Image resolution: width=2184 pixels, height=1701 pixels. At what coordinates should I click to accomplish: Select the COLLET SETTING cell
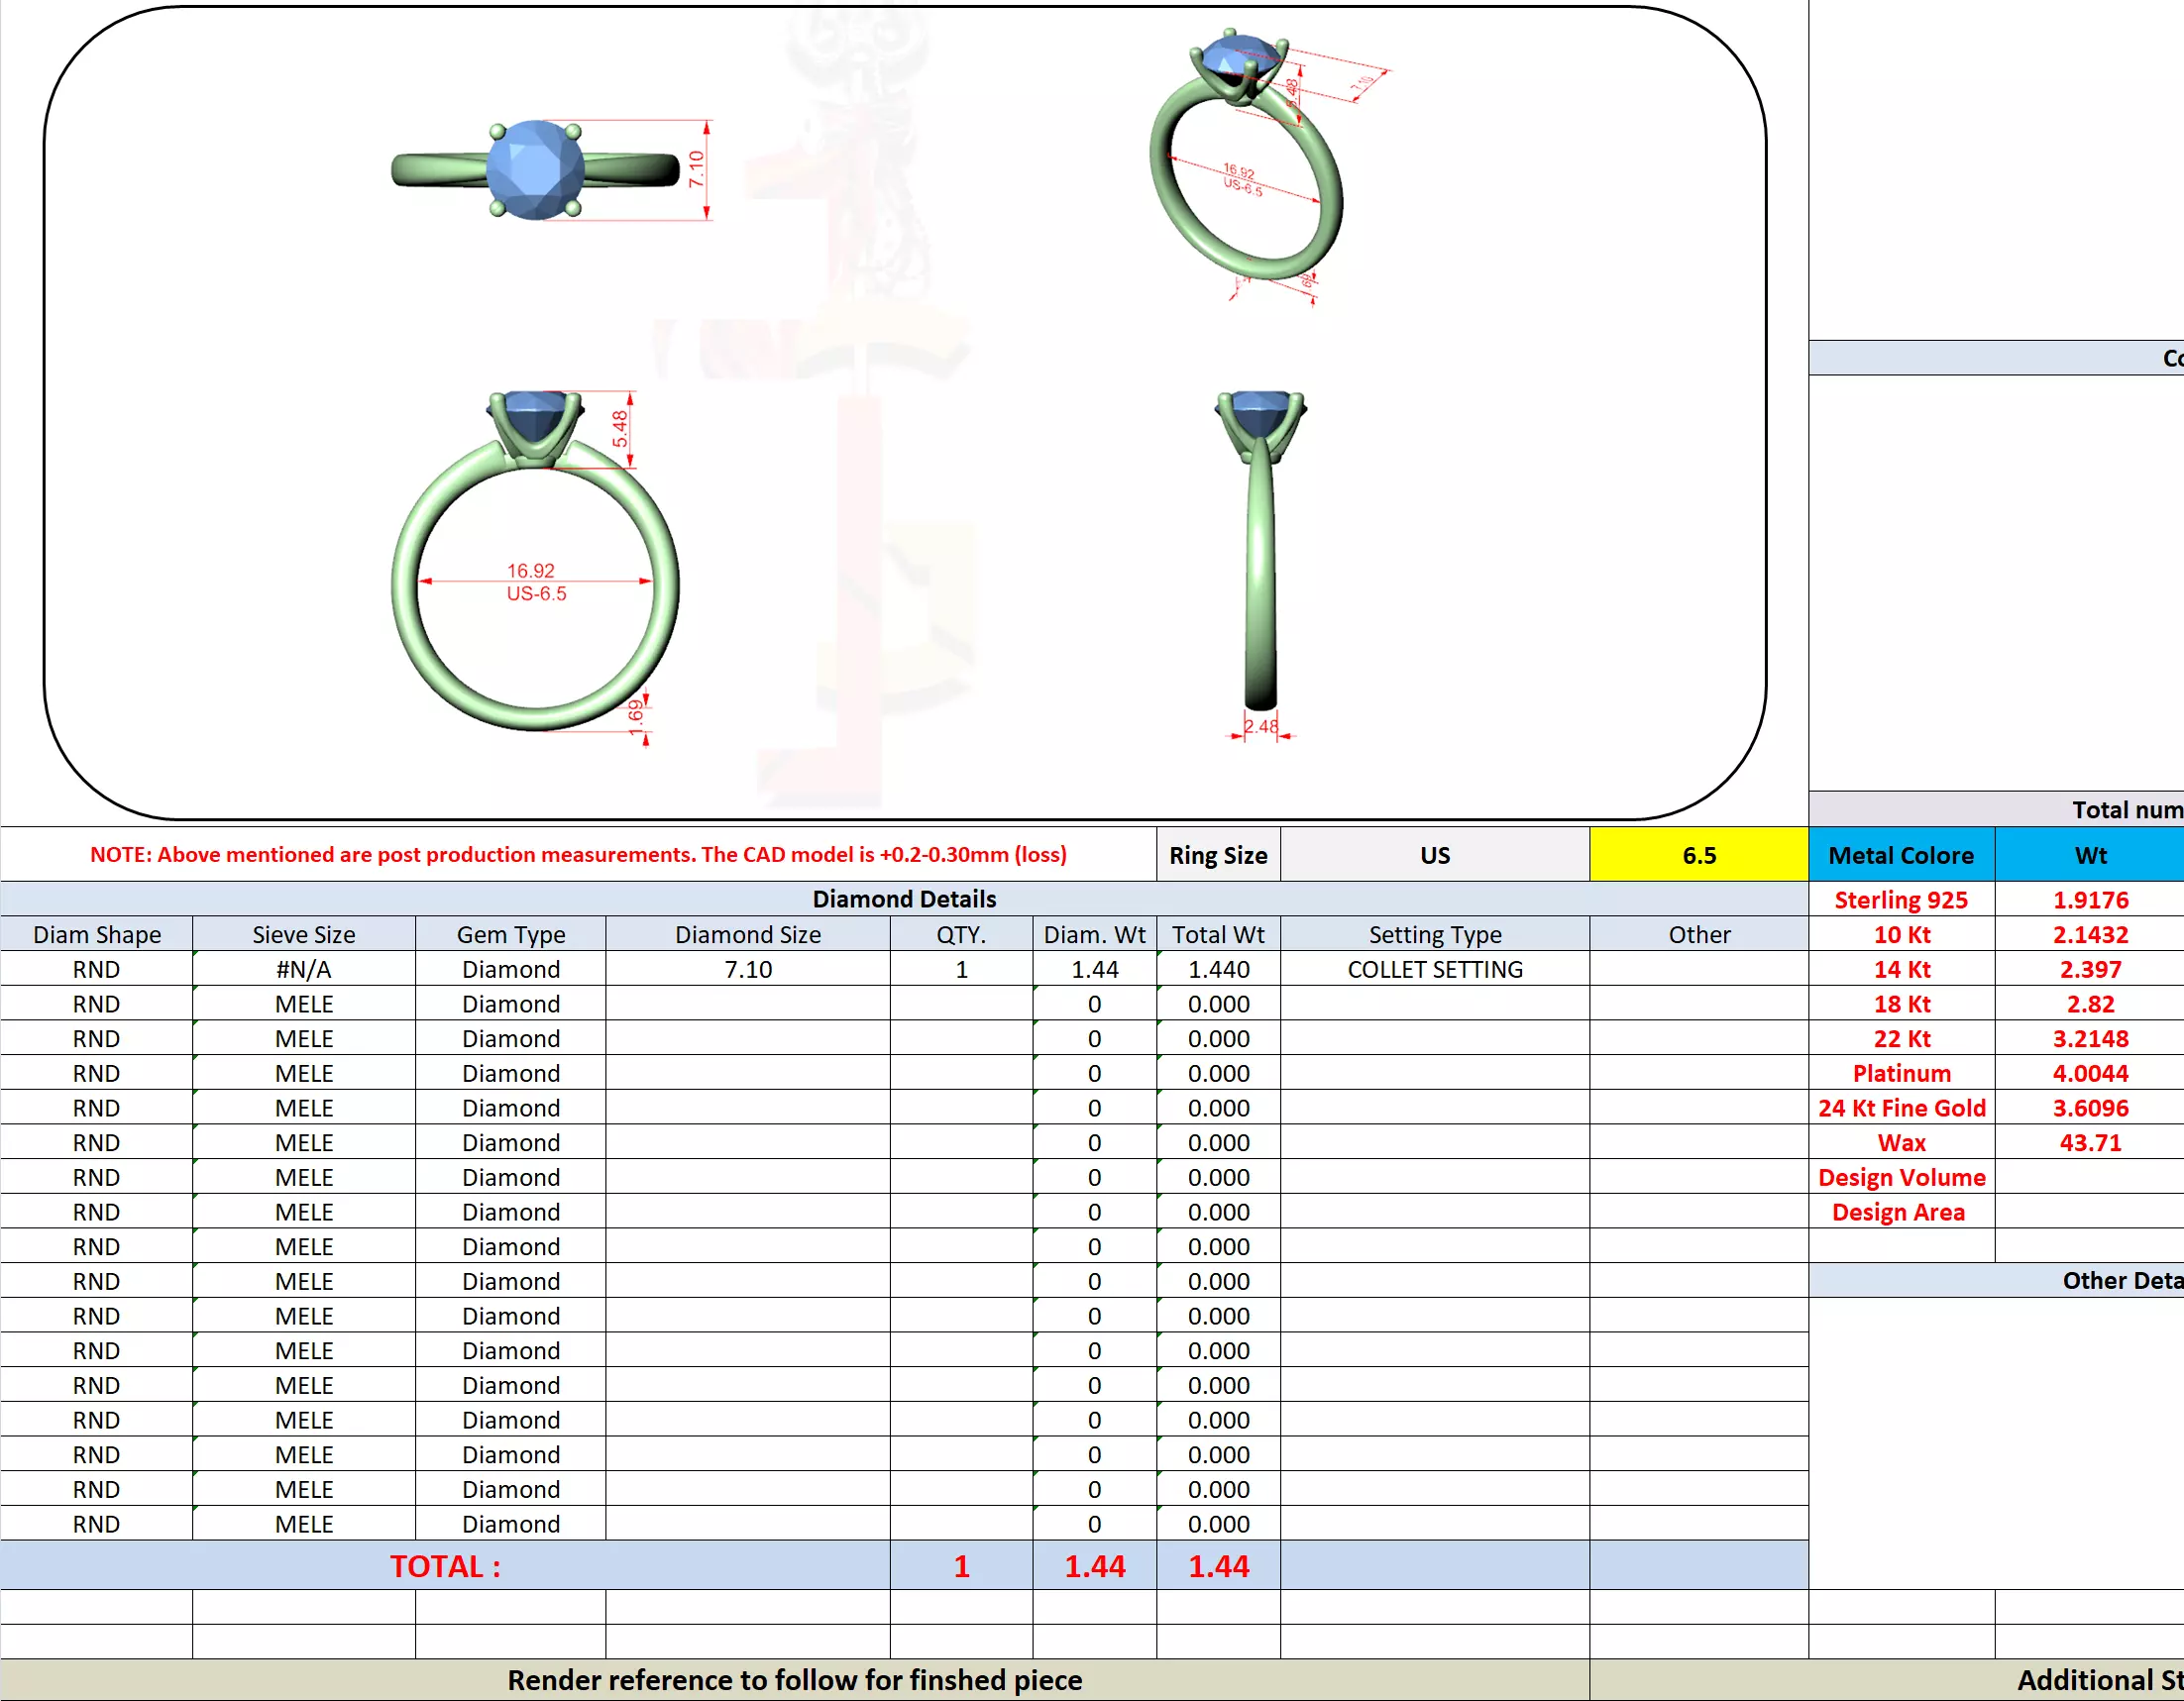coord(1434,969)
